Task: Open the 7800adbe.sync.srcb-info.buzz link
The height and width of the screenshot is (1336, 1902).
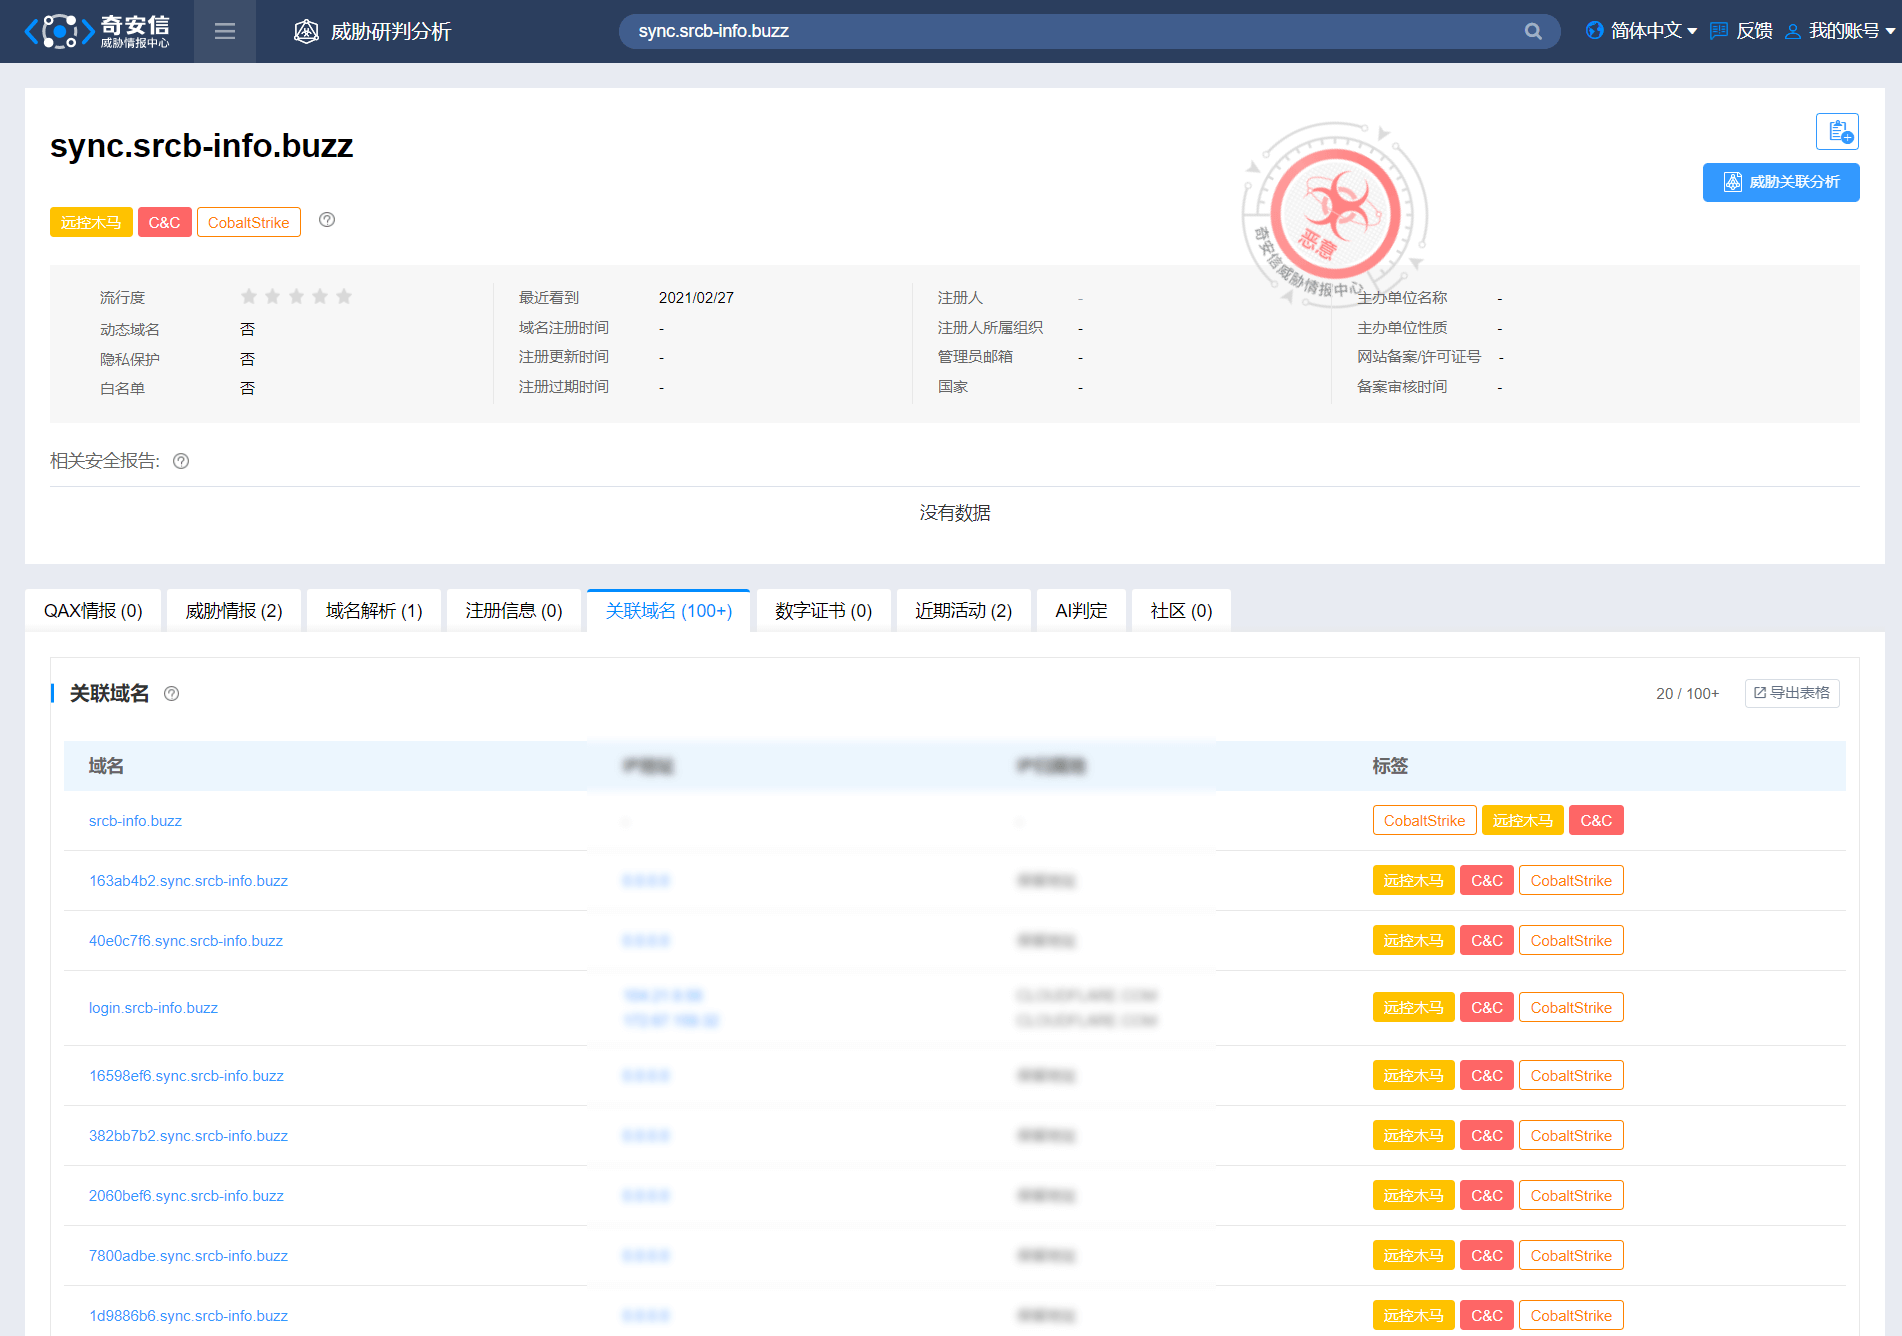Action: tap(188, 1256)
